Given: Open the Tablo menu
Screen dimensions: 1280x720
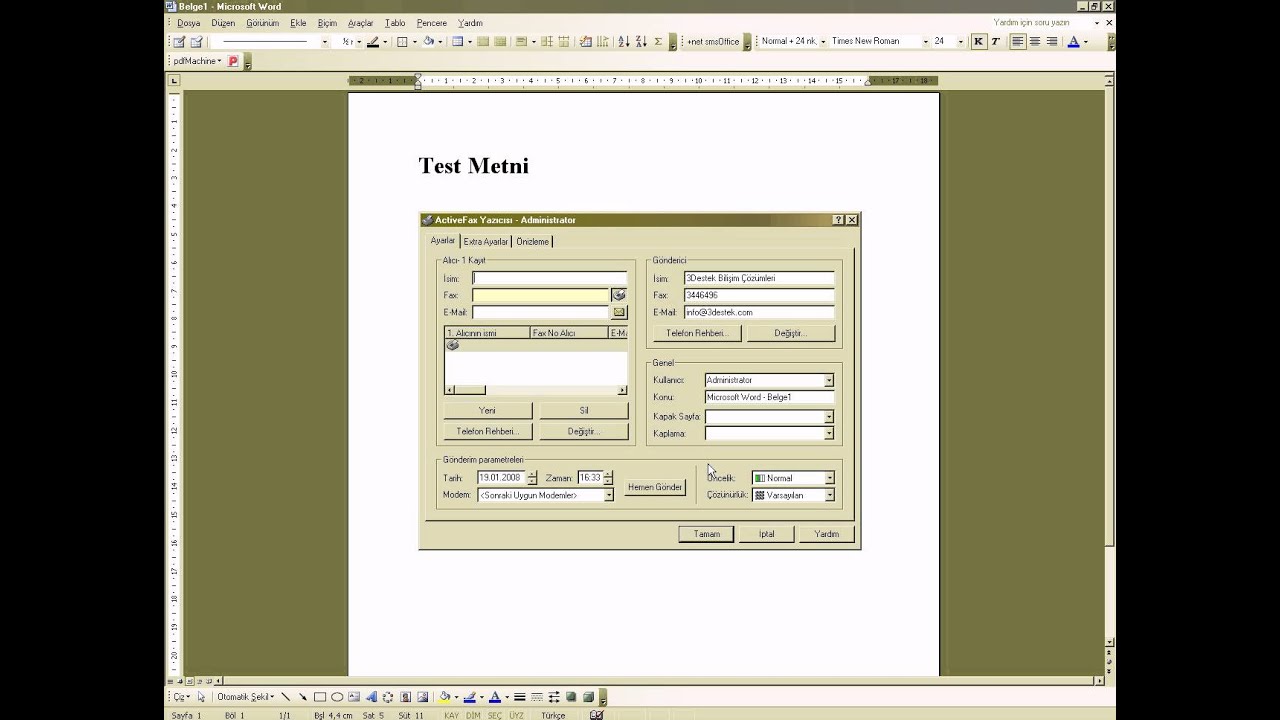Looking at the screenshot, I should pyautogui.click(x=395, y=23).
